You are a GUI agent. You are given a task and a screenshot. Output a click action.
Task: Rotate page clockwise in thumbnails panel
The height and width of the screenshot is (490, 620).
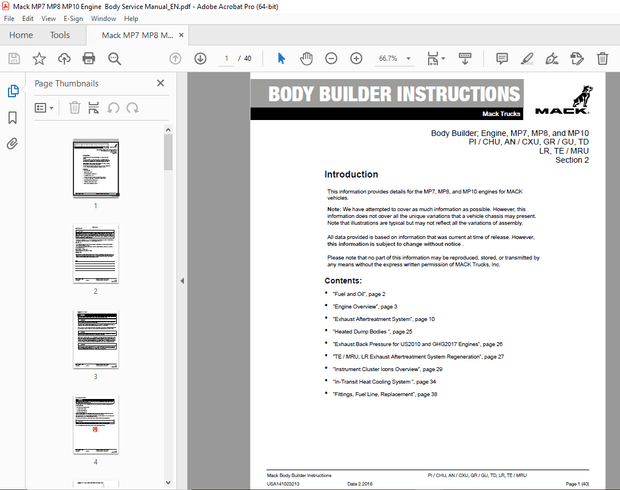coord(132,108)
